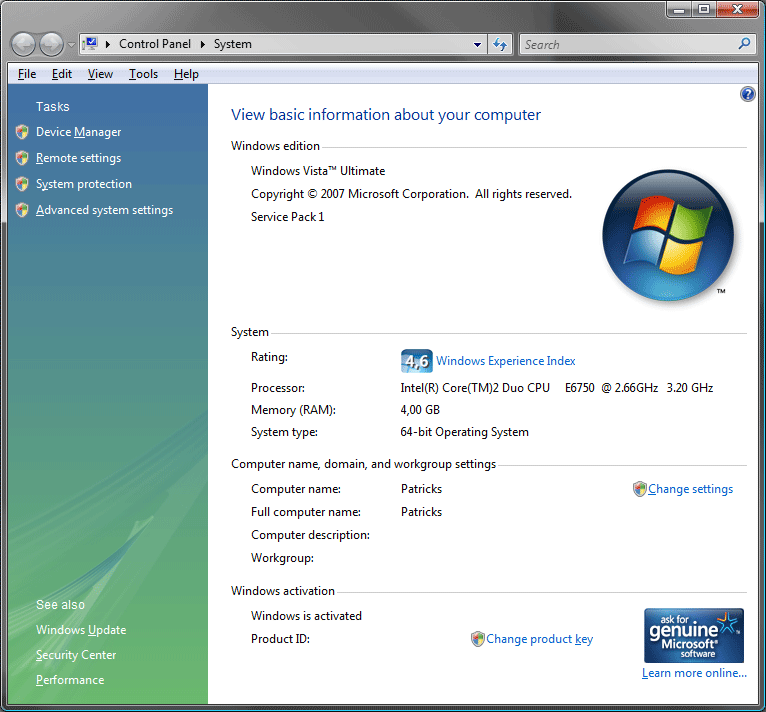This screenshot has width=766, height=712.
Task: Minimize the System window
Action: pos(679,9)
